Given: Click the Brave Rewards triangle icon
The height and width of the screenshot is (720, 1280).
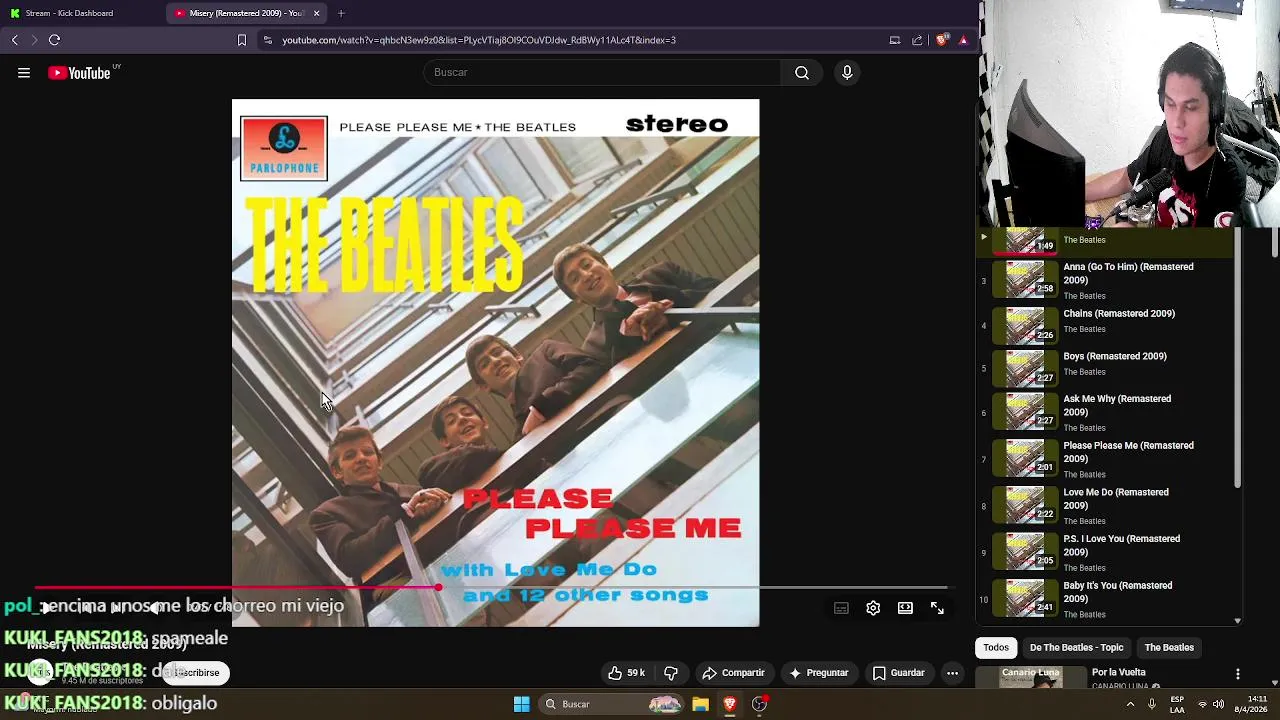Looking at the screenshot, I should pyautogui.click(x=963, y=40).
